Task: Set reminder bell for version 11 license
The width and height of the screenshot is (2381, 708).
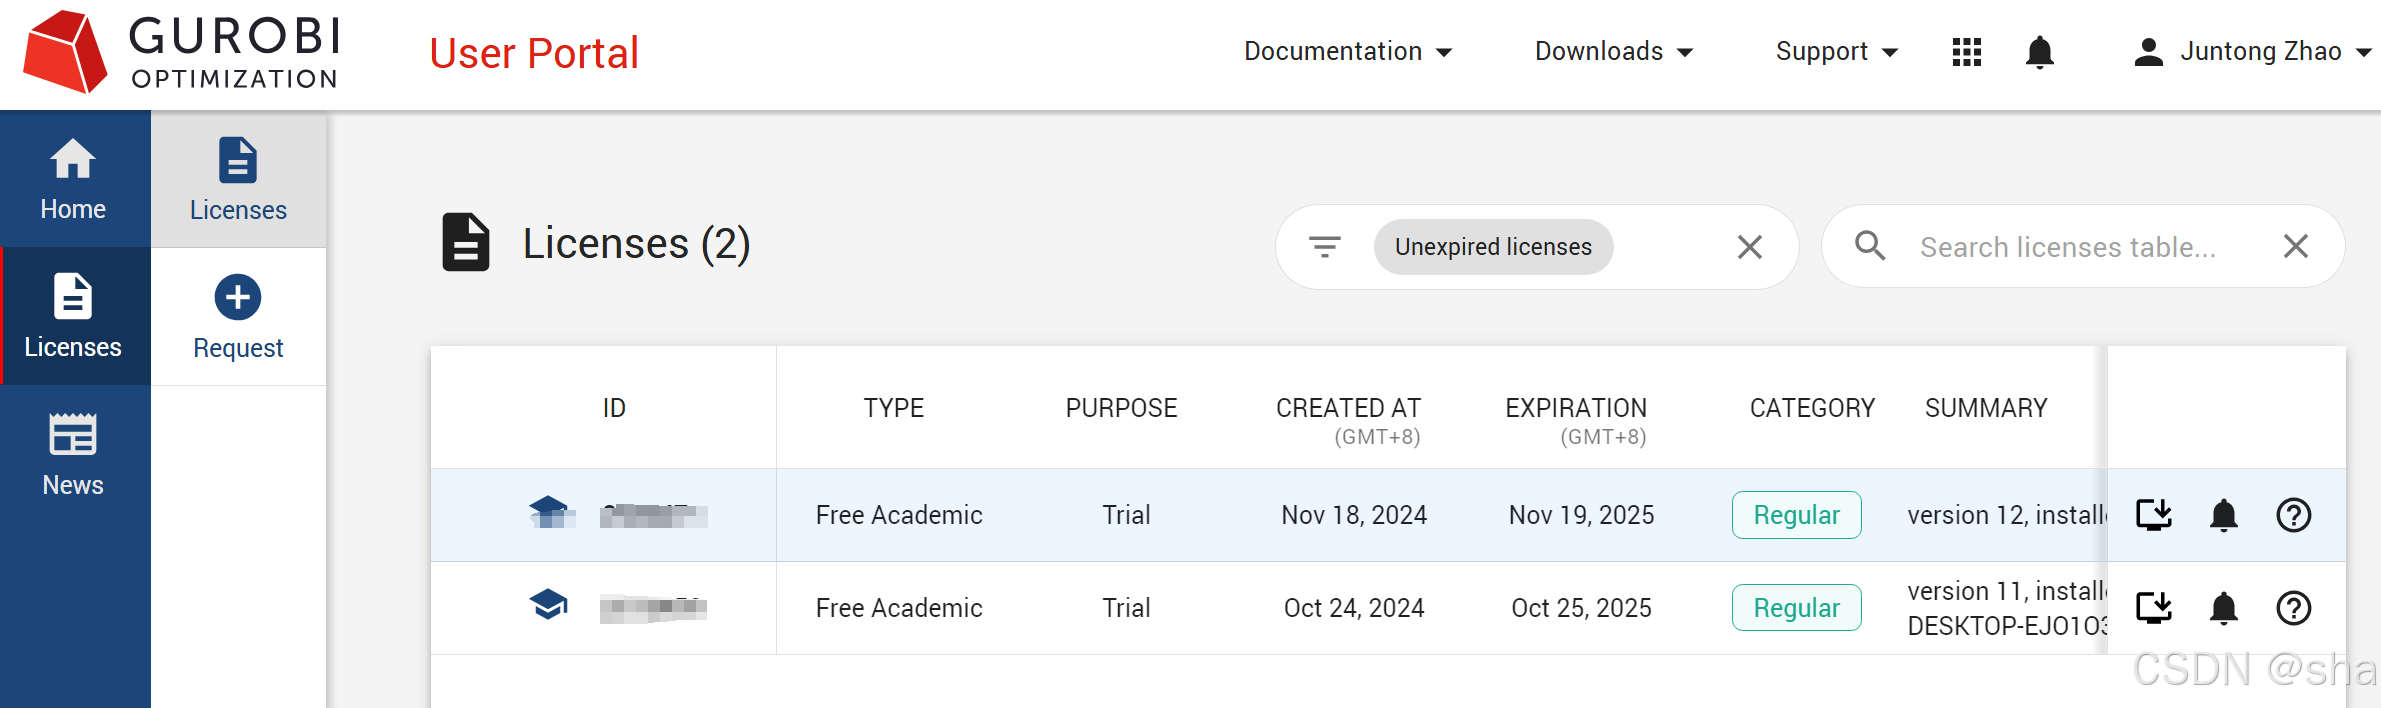Action: click(2223, 608)
